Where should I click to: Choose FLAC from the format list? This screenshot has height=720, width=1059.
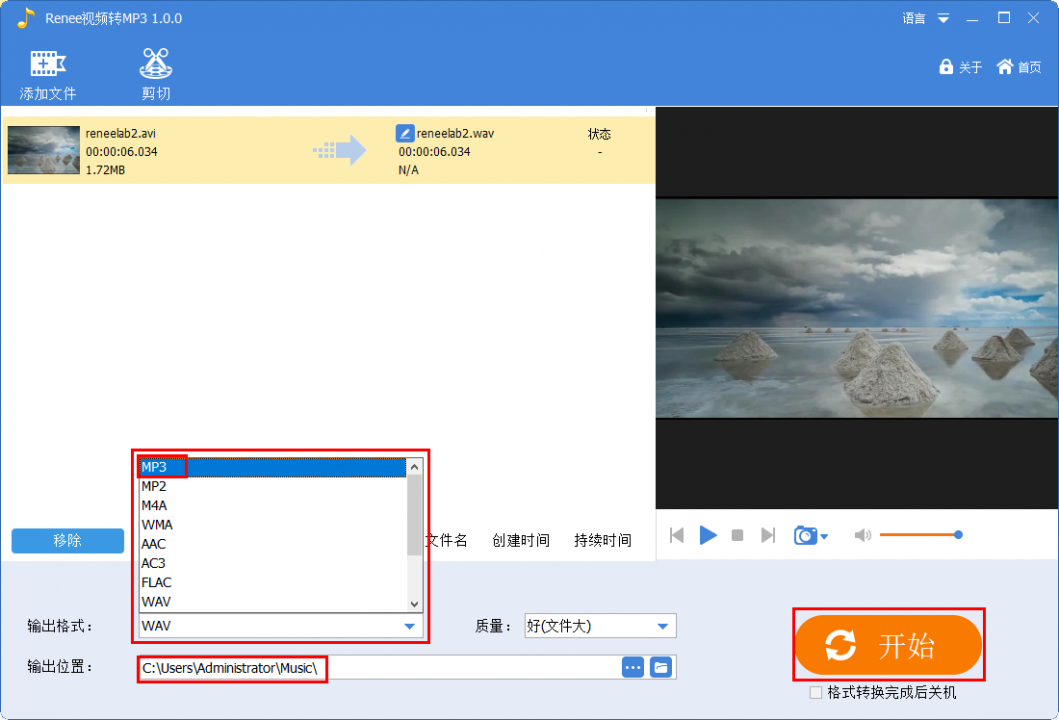click(x=272, y=582)
